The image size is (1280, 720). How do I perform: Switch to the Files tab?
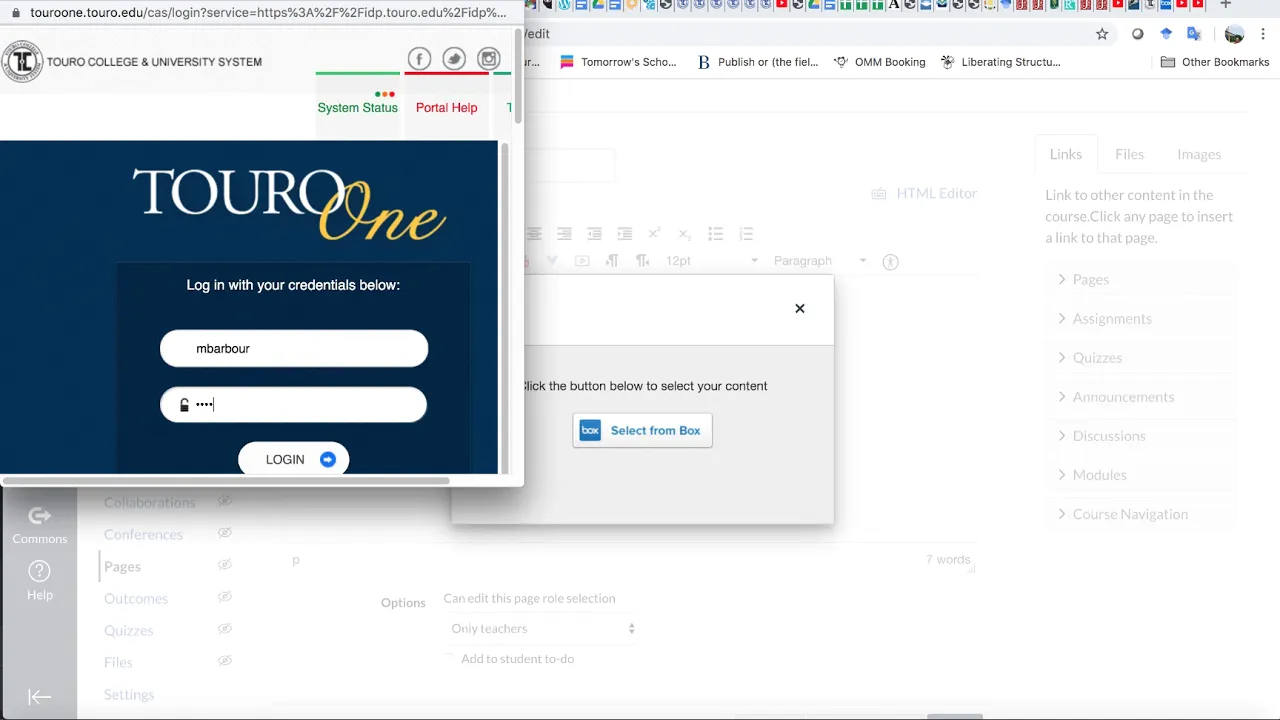1129,154
